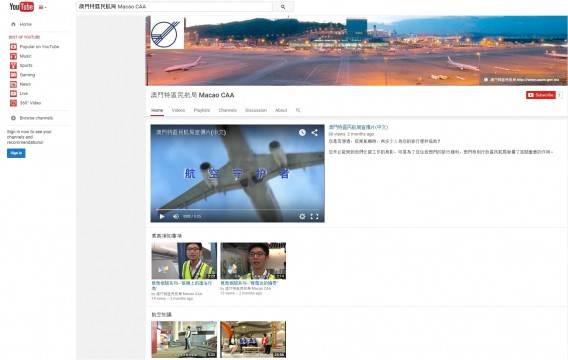Click the YouTube logo
Viewport: 568px width, 360px height.
click(21, 7)
